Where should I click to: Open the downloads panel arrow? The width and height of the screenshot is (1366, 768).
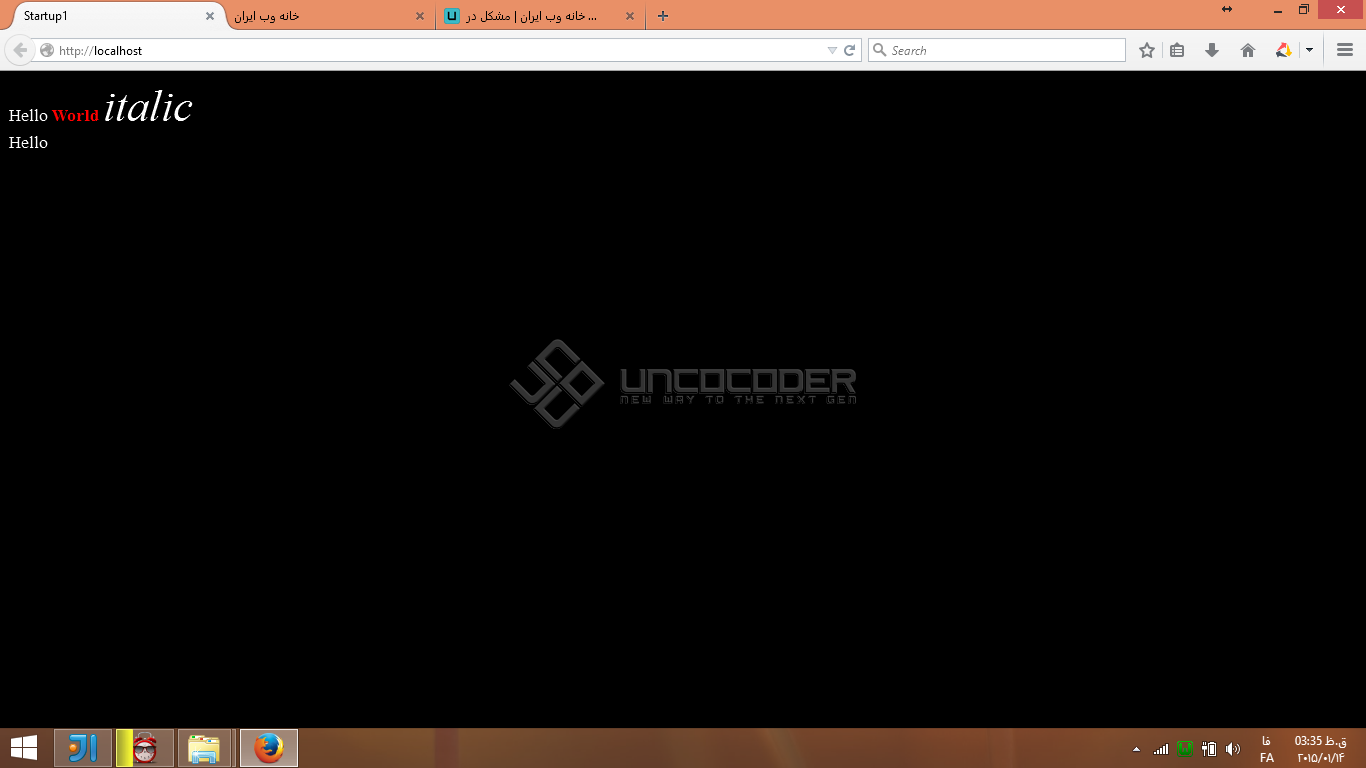(1212, 50)
